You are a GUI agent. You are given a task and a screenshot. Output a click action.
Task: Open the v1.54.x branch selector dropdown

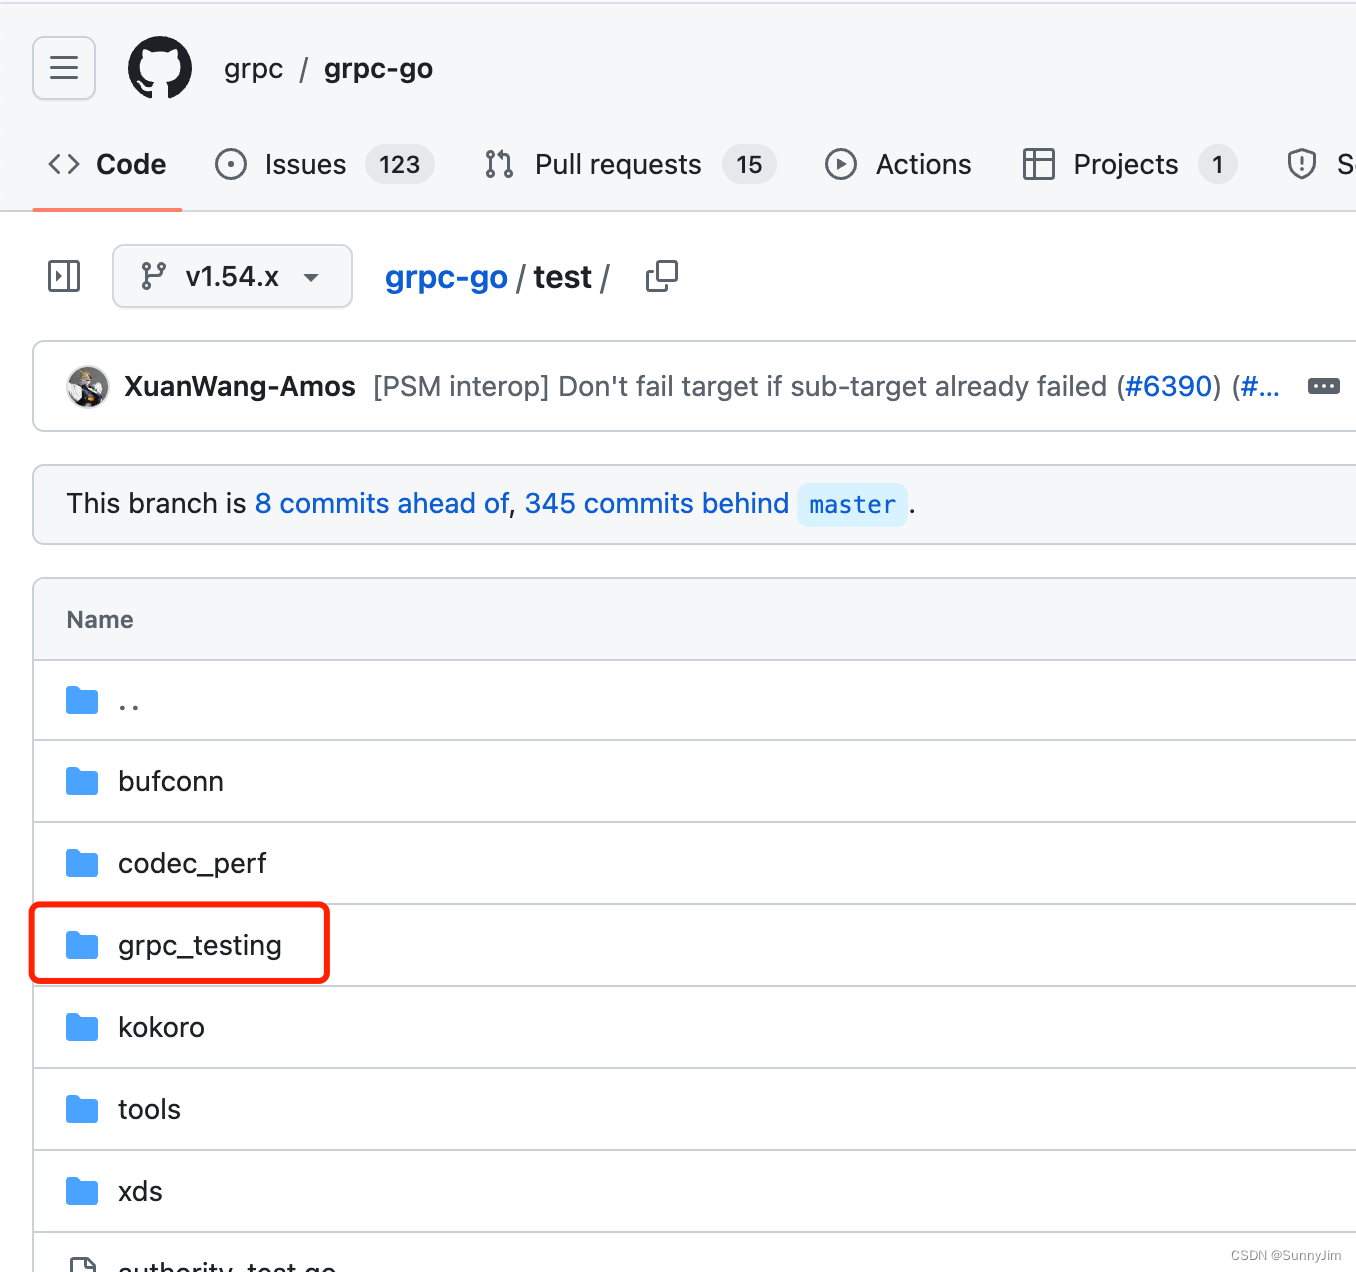click(232, 276)
